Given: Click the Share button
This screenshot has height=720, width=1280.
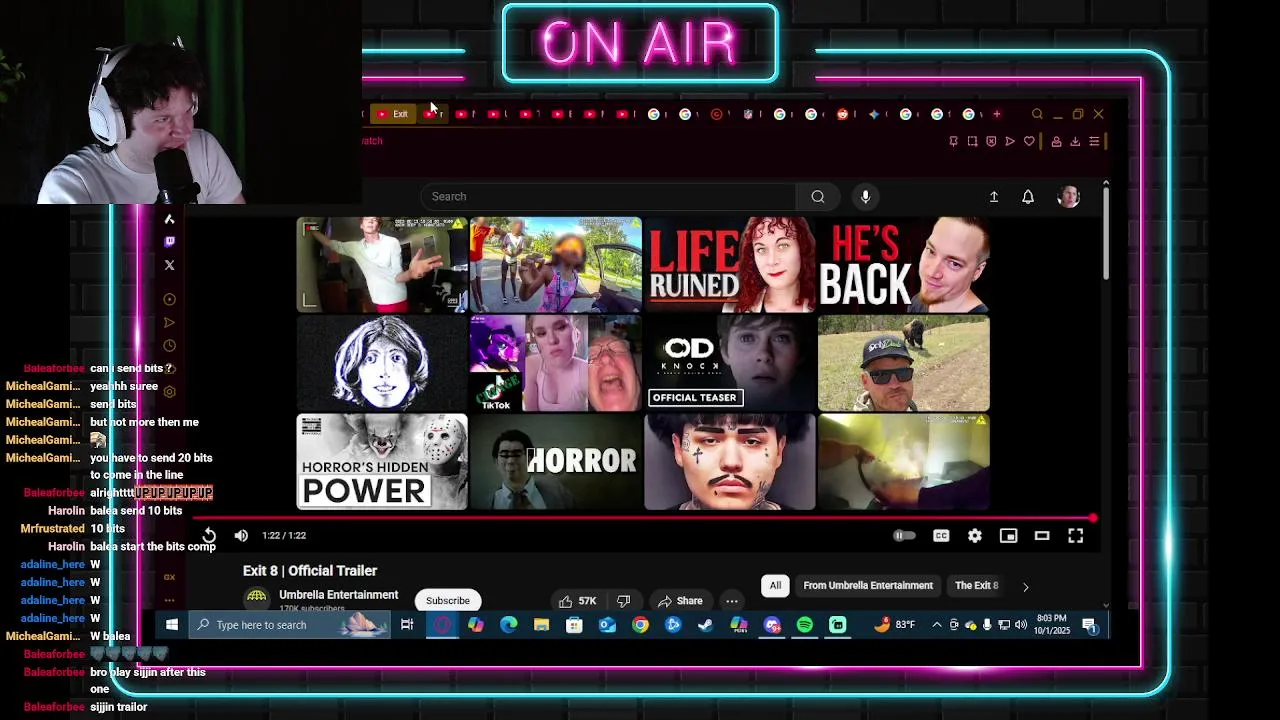Looking at the screenshot, I should tap(680, 601).
